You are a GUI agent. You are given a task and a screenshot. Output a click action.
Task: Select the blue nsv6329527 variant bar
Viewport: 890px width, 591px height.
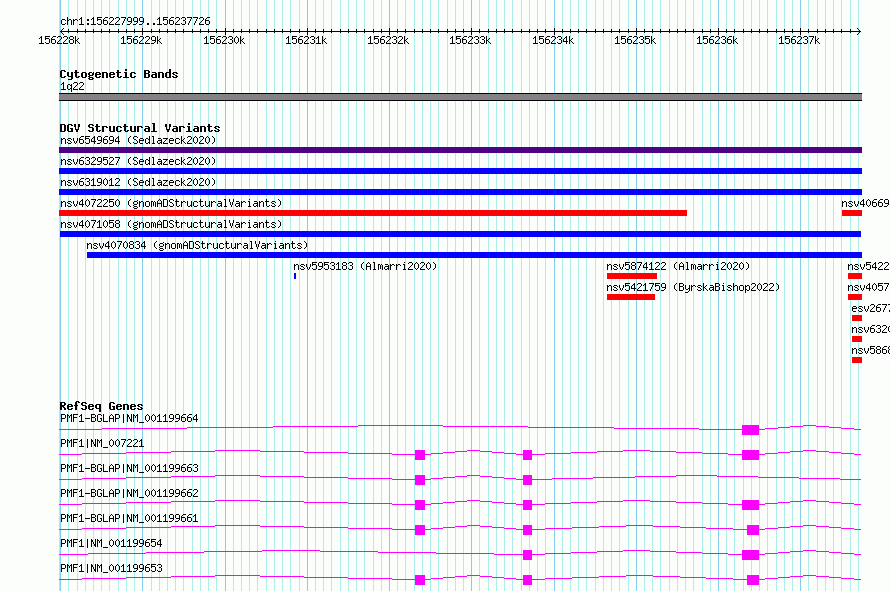[x=460, y=171]
